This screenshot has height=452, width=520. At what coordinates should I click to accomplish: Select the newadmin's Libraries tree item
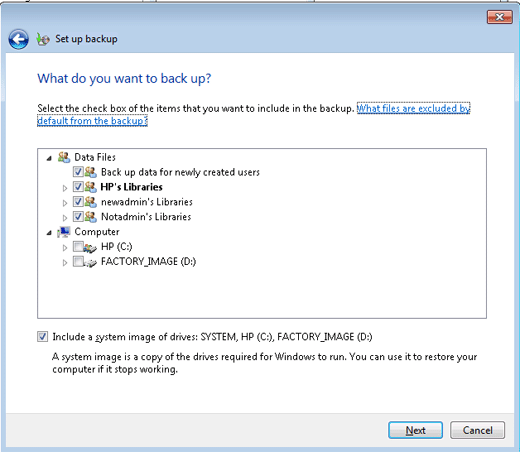147,202
